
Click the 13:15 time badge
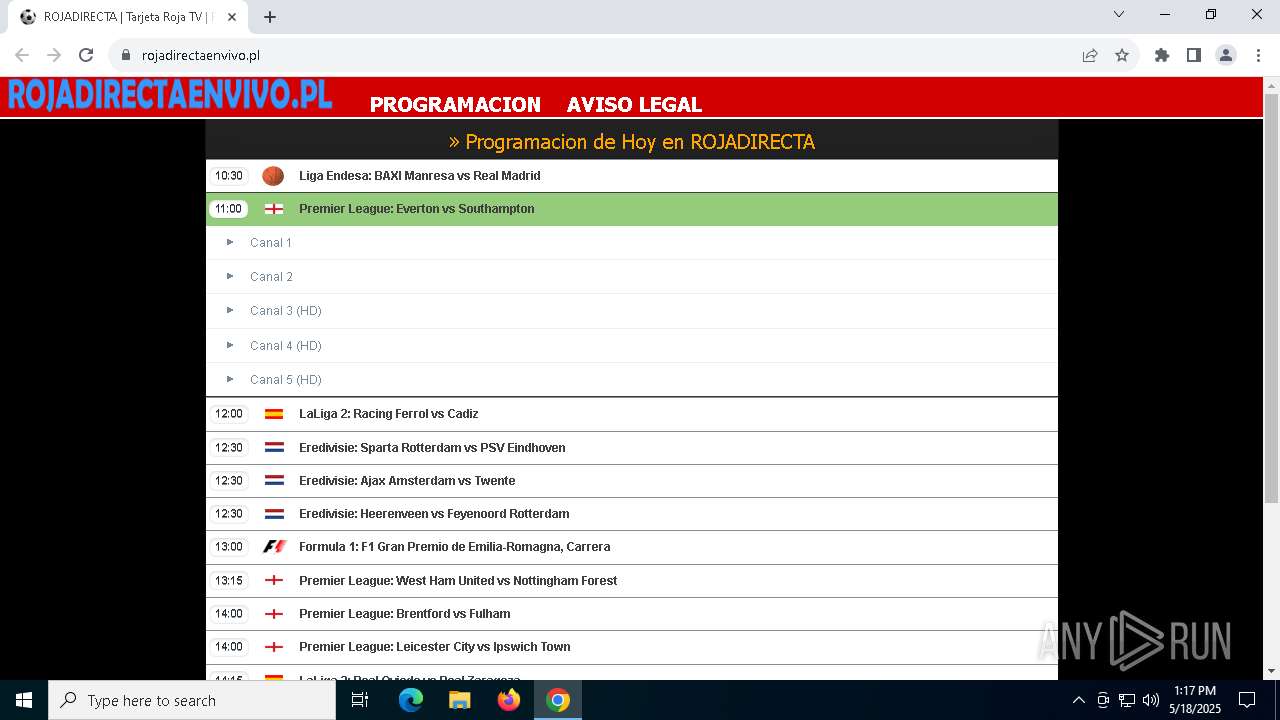point(229,581)
